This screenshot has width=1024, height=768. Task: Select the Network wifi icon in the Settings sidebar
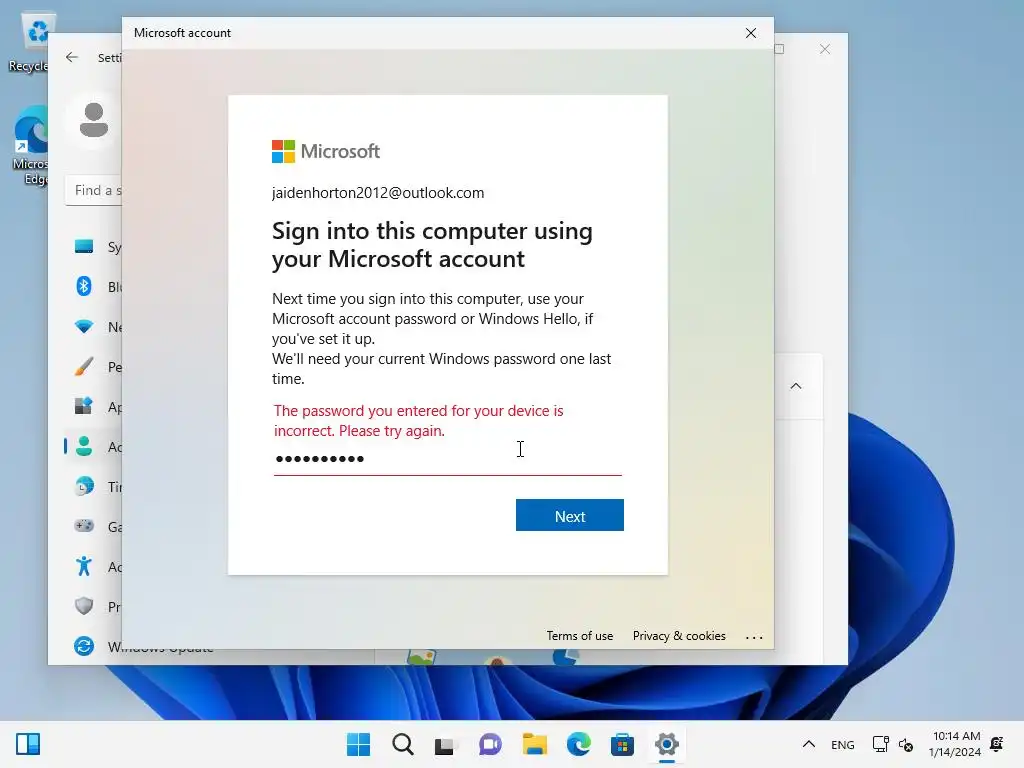[84, 327]
